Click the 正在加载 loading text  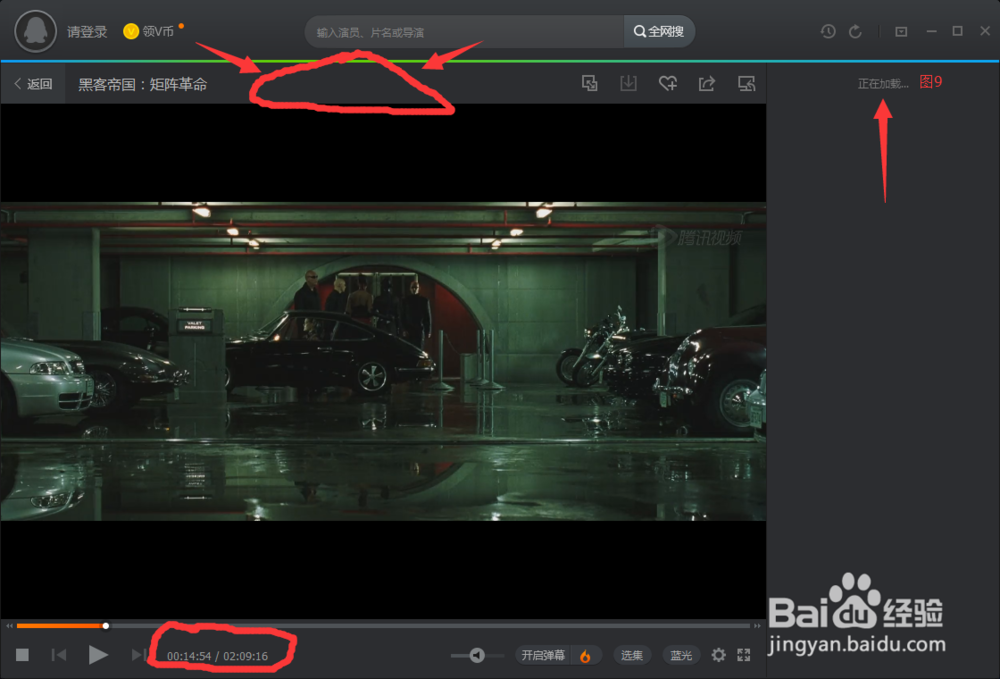883,84
